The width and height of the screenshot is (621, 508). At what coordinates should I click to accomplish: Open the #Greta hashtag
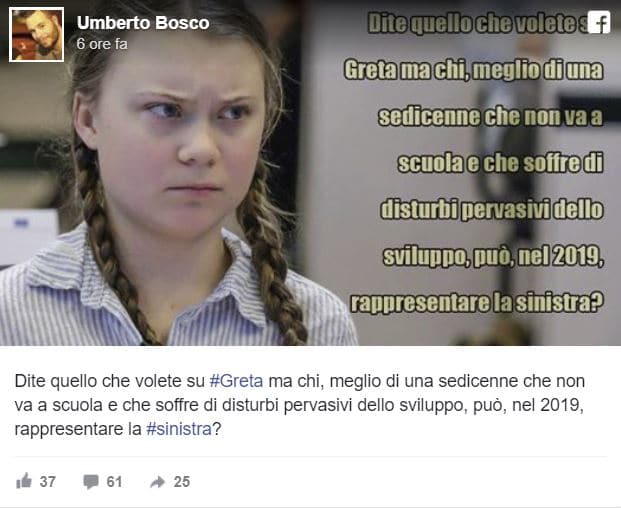236,381
